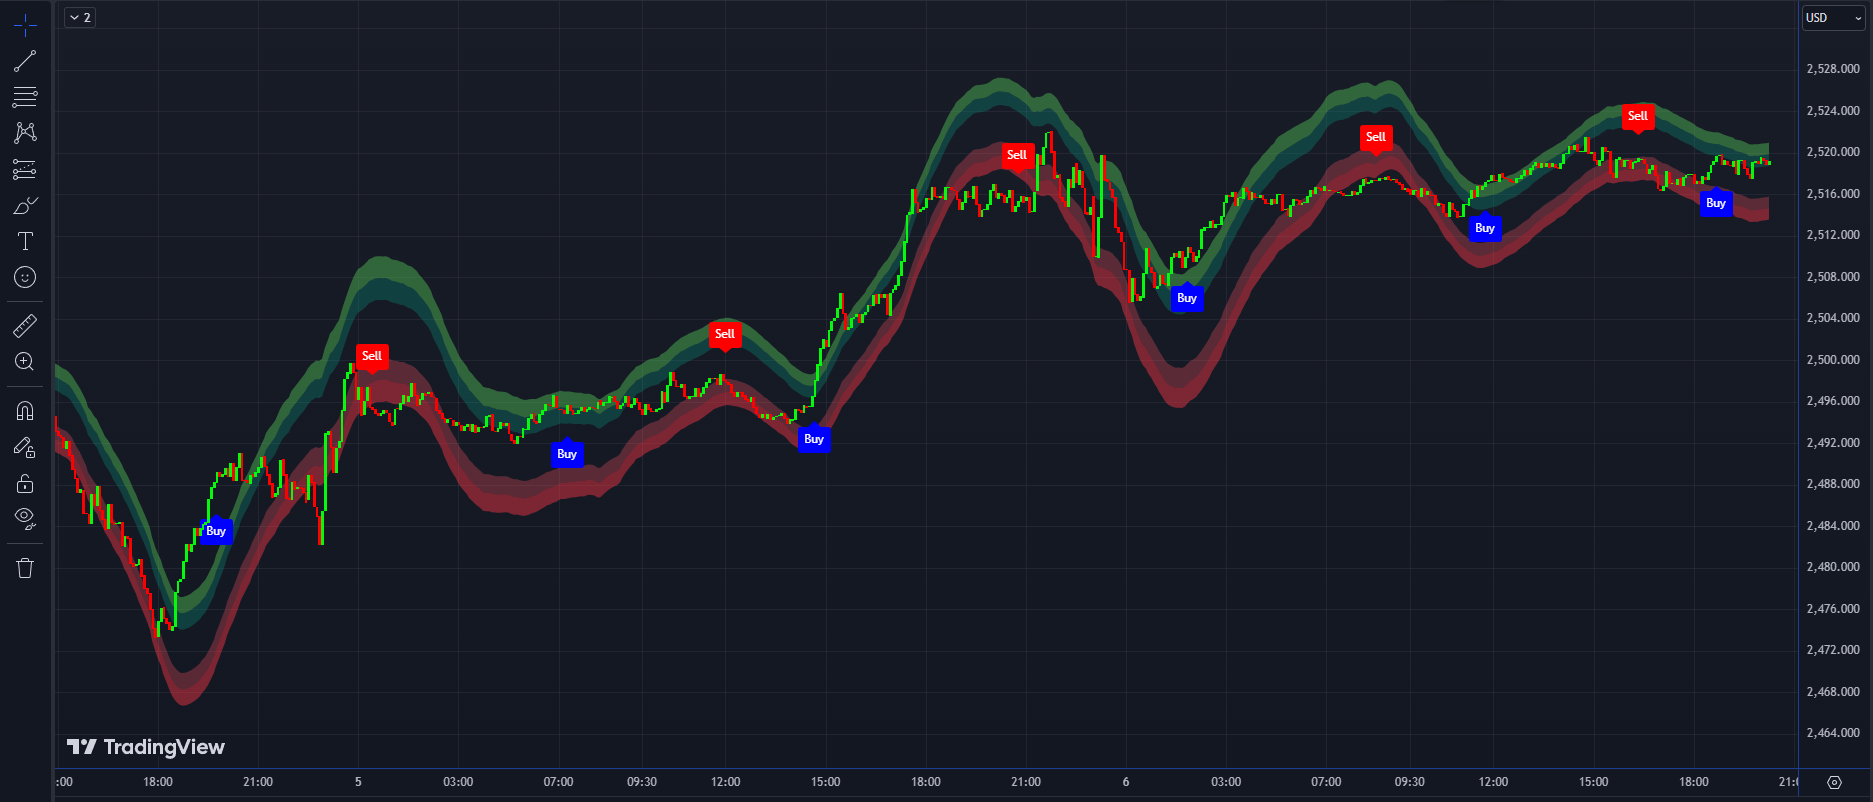The width and height of the screenshot is (1873, 802).
Task: Click the 2,512.000 price axis label
Action: [x=1833, y=235]
